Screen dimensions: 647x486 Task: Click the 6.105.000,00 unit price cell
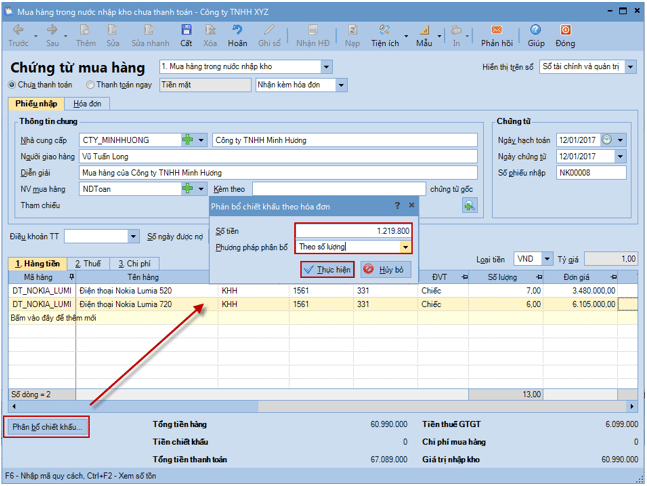click(x=580, y=304)
